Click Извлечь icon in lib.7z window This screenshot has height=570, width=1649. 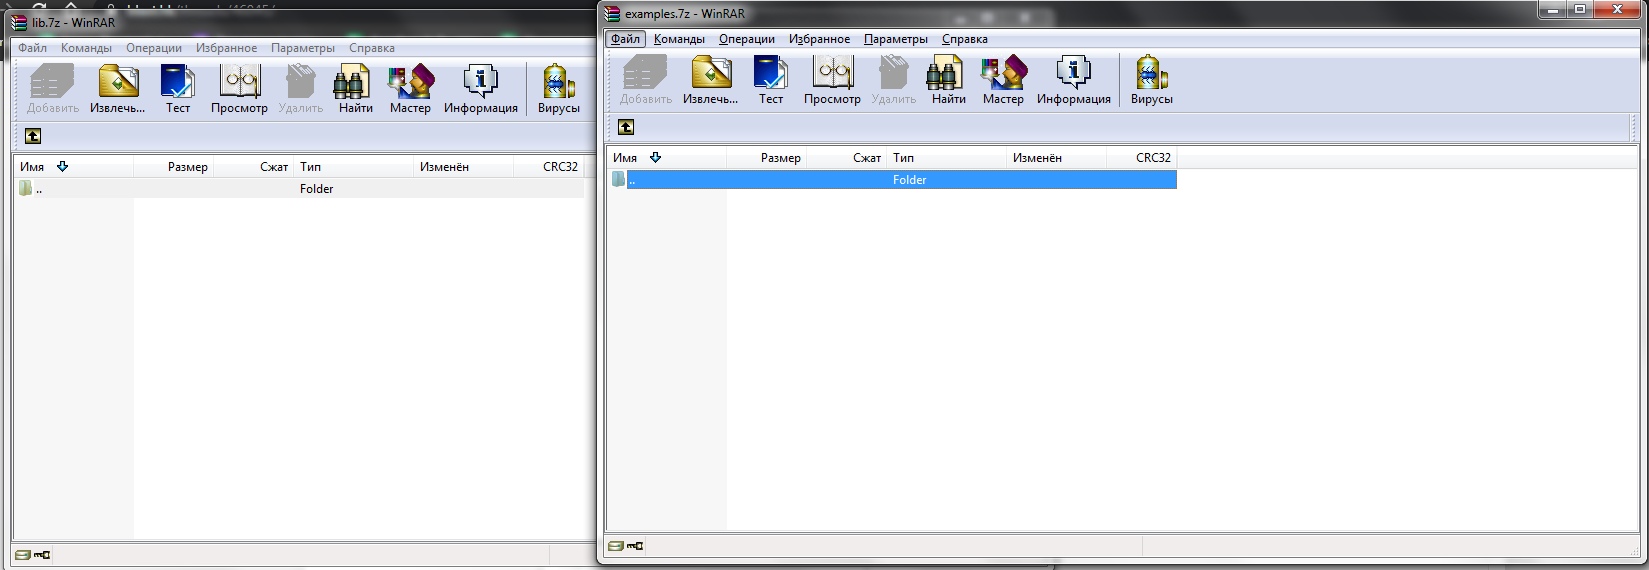coord(117,89)
